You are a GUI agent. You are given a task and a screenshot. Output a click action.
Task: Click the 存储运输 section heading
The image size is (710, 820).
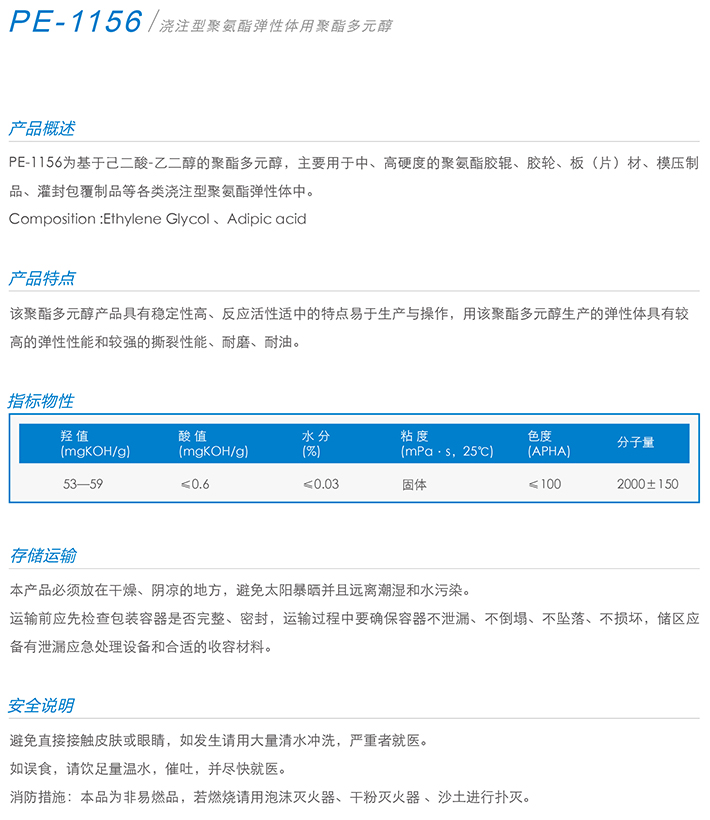41,555
